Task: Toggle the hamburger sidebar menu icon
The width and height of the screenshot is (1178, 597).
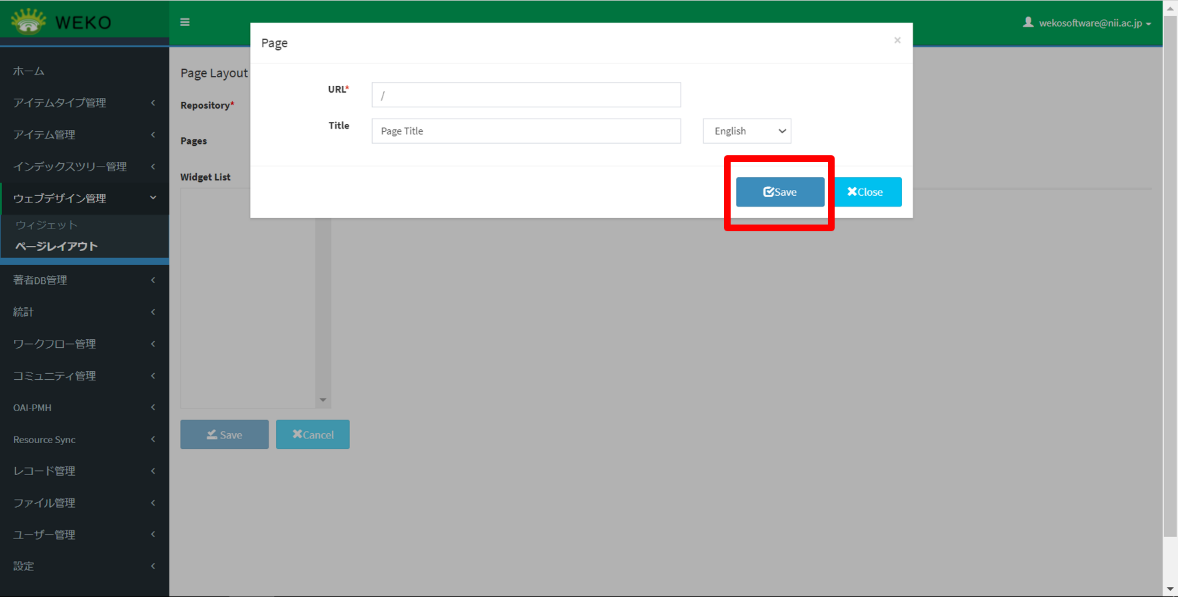Action: coord(185,22)
